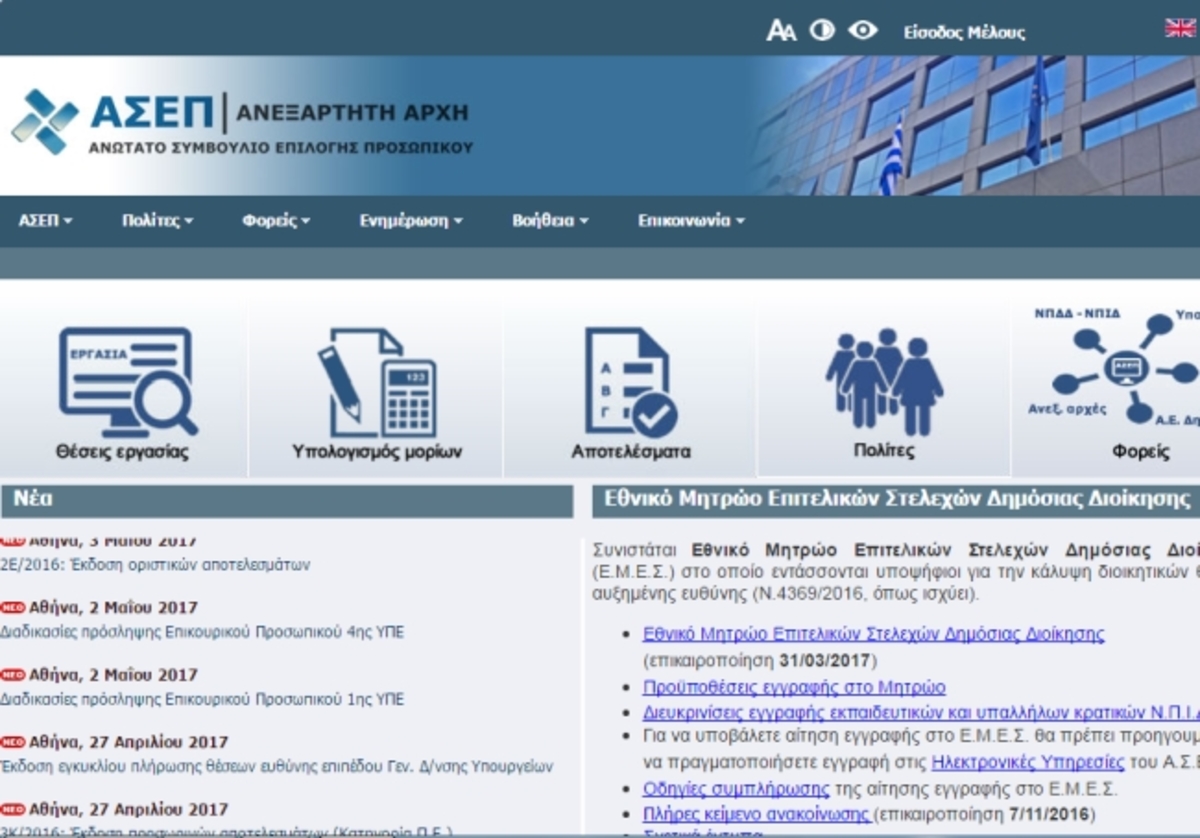The width and height of the screenshot is (1200, 838).
Task: Open news Έκδοση εγκυκλίου πλήρωσης θέσεων ευθύνης
Action: coord(276,767)
